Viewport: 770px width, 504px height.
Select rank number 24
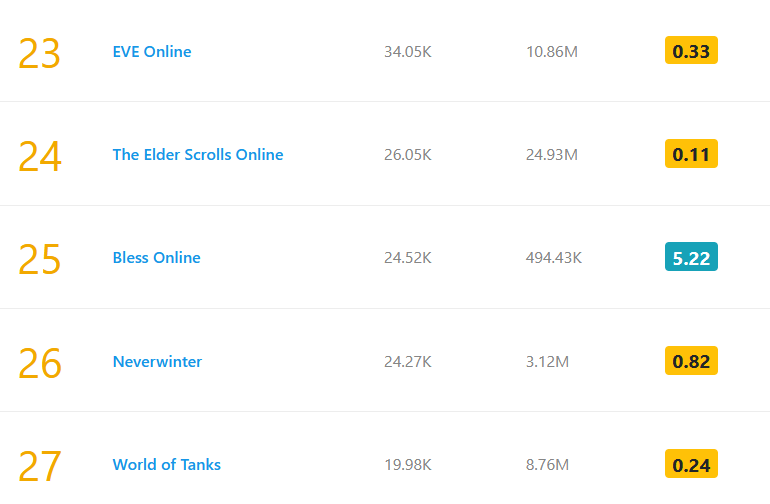coord(40,156)
